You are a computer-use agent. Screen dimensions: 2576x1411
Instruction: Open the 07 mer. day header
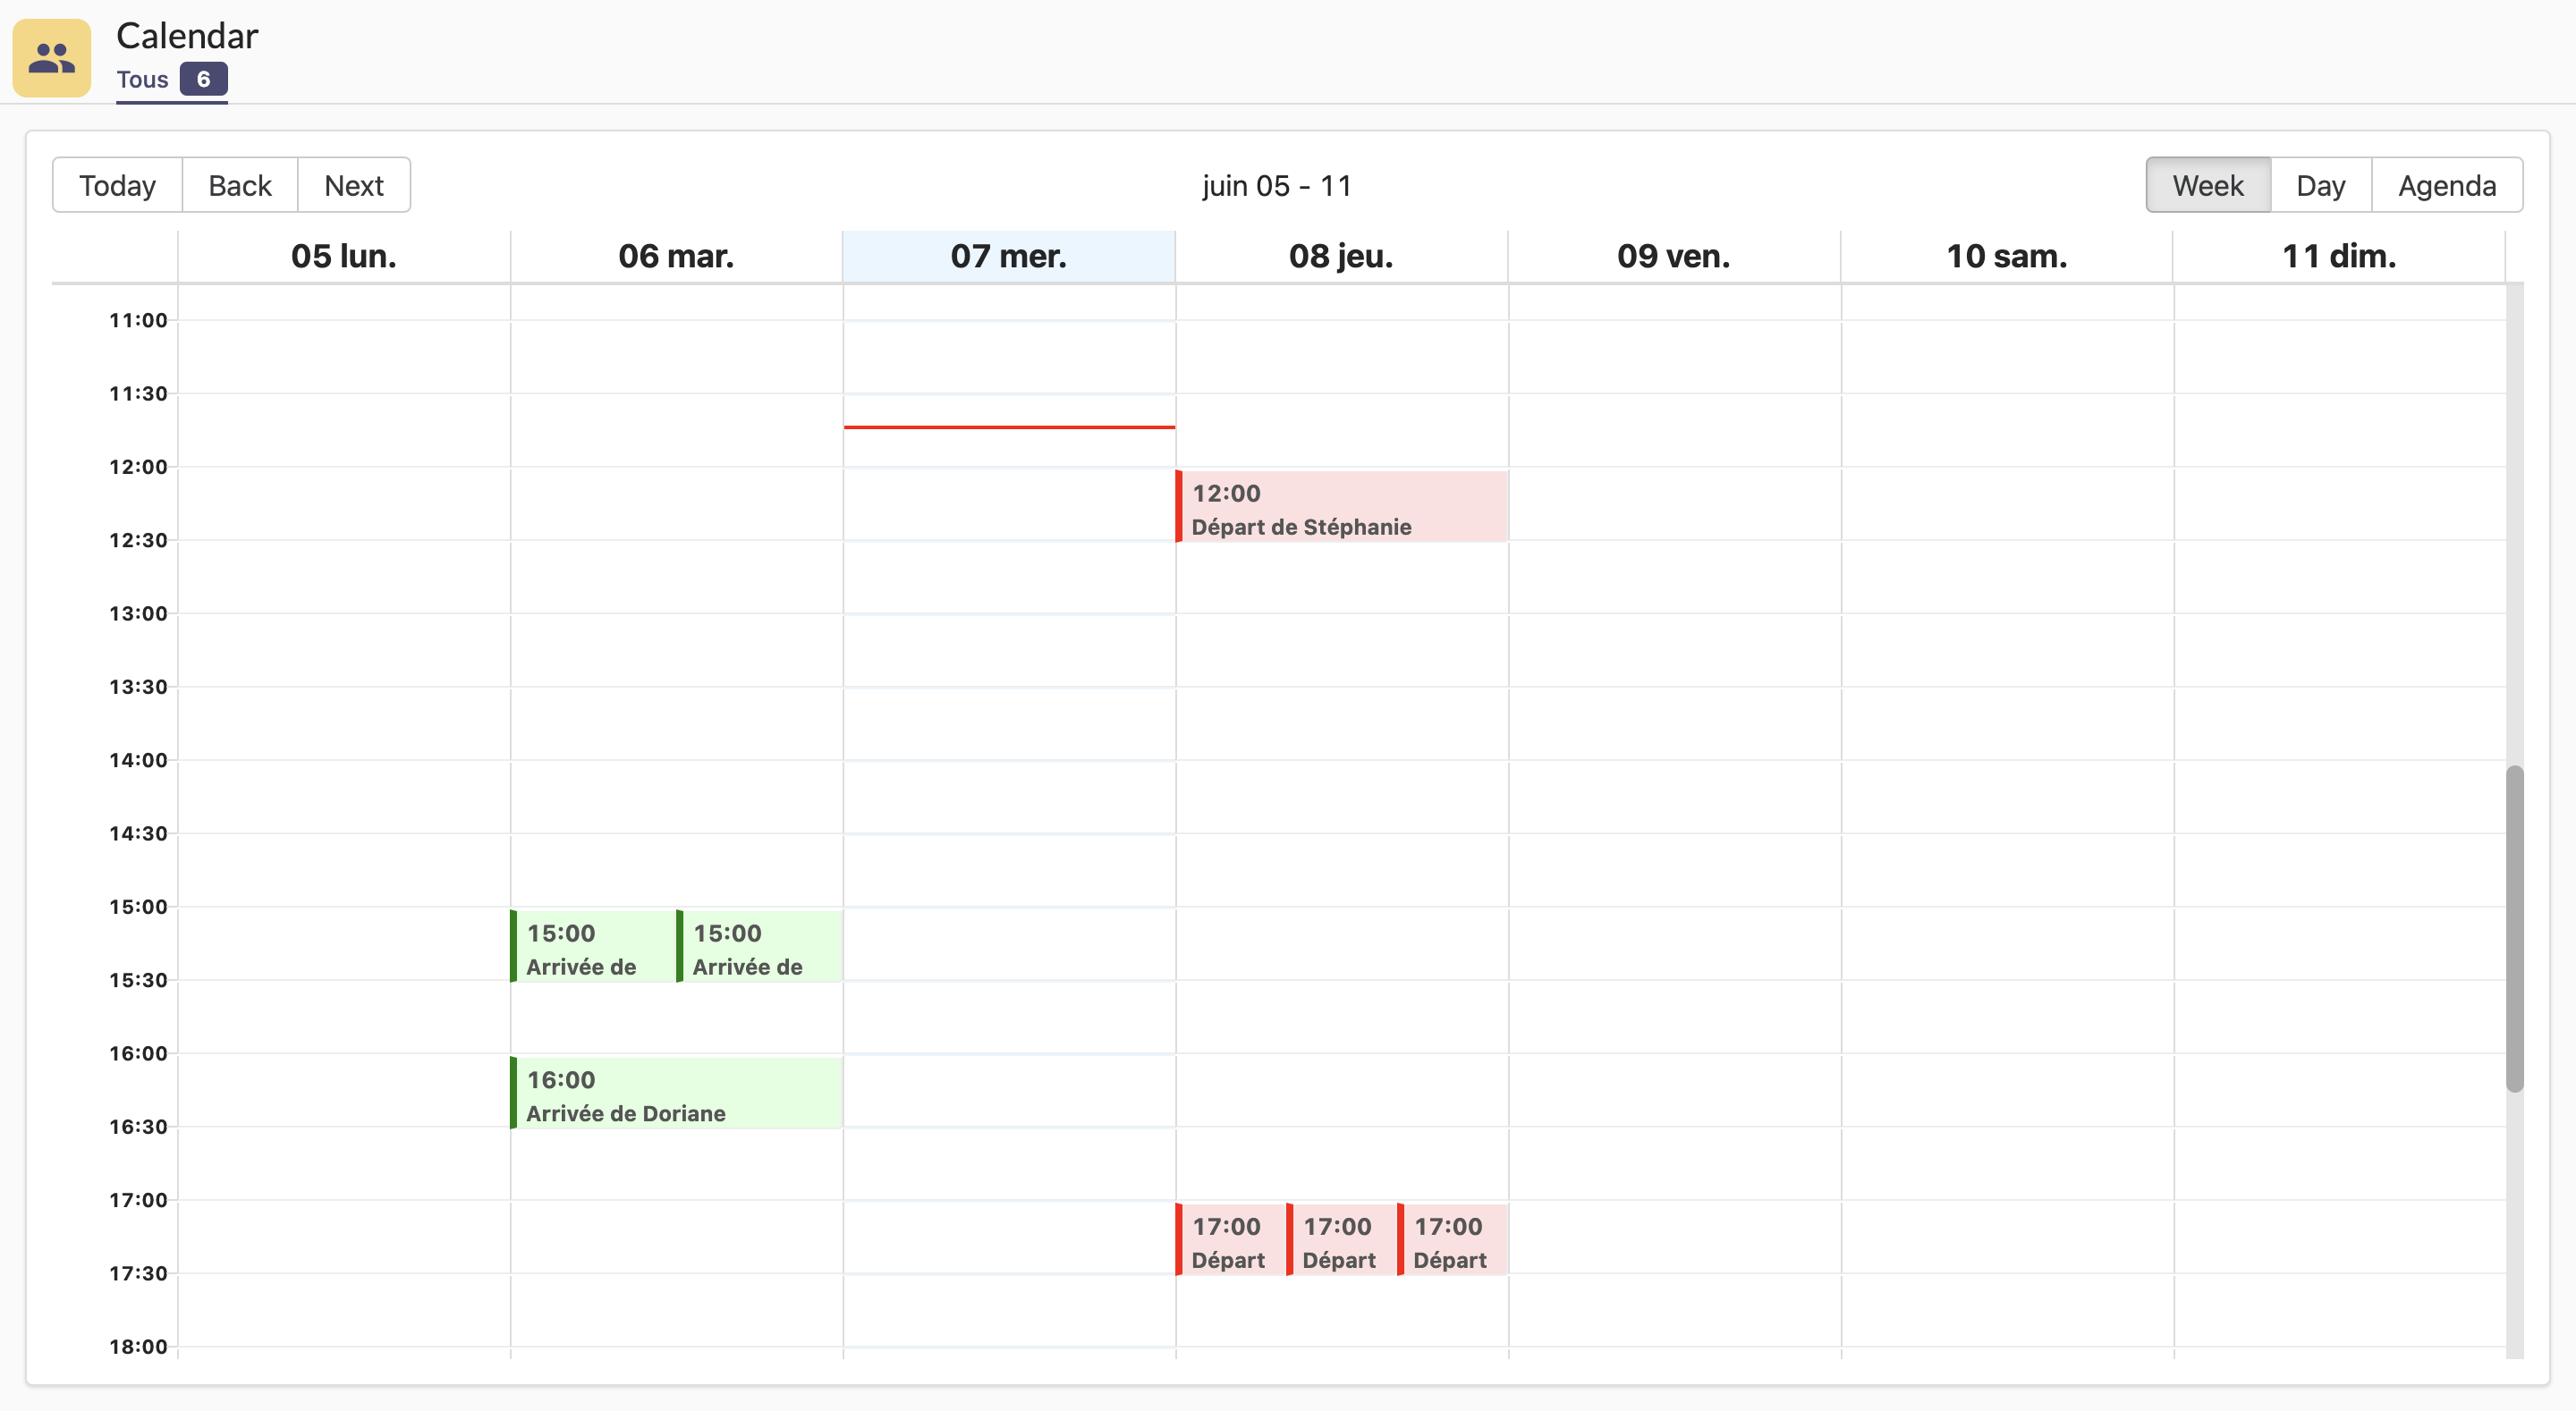click(1008, 256)
